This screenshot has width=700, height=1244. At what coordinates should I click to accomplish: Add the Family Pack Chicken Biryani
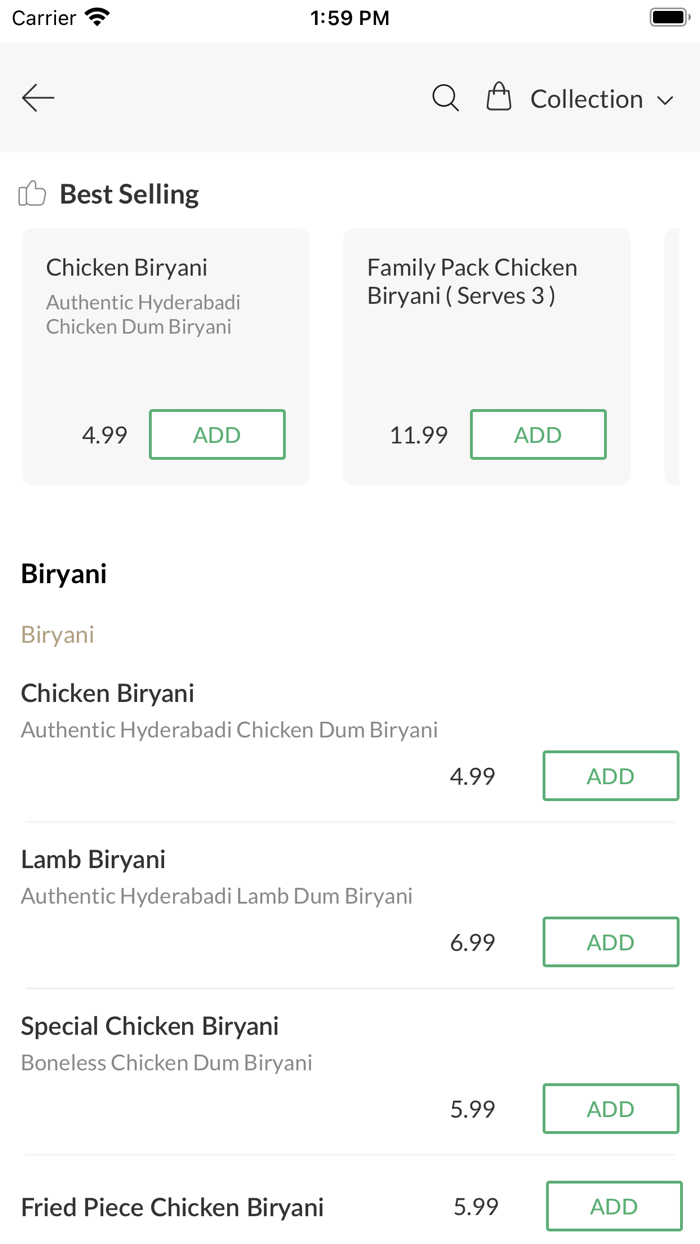pyautogui.click(x=538, y=434)
